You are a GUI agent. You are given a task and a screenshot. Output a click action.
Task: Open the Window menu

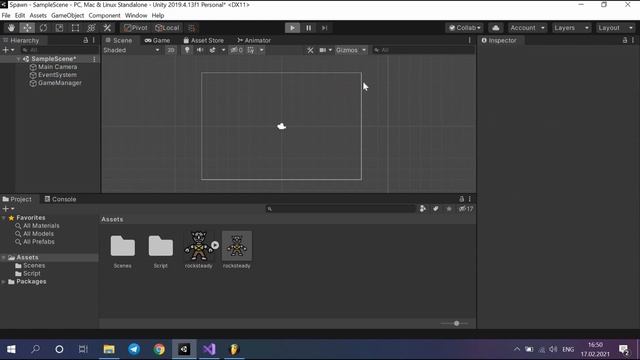[x=136, y=16]
